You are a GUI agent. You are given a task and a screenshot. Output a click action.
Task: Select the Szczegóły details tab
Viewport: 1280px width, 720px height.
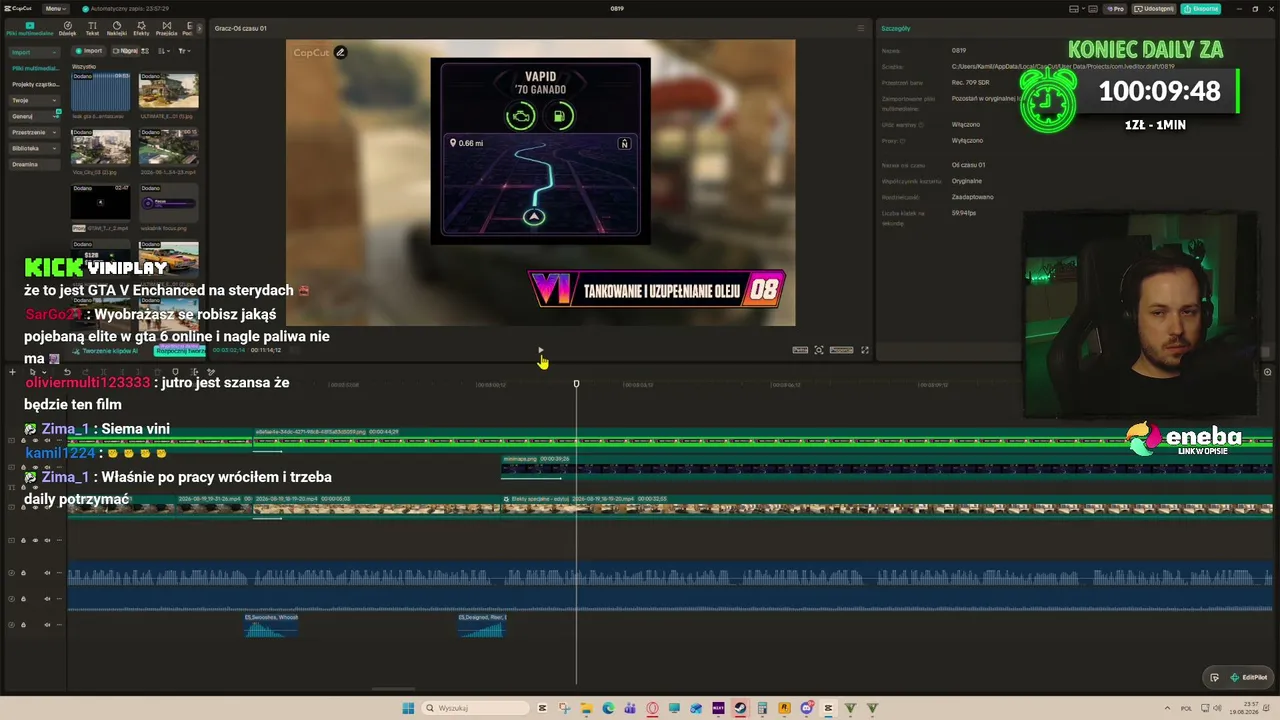point(895,28)
